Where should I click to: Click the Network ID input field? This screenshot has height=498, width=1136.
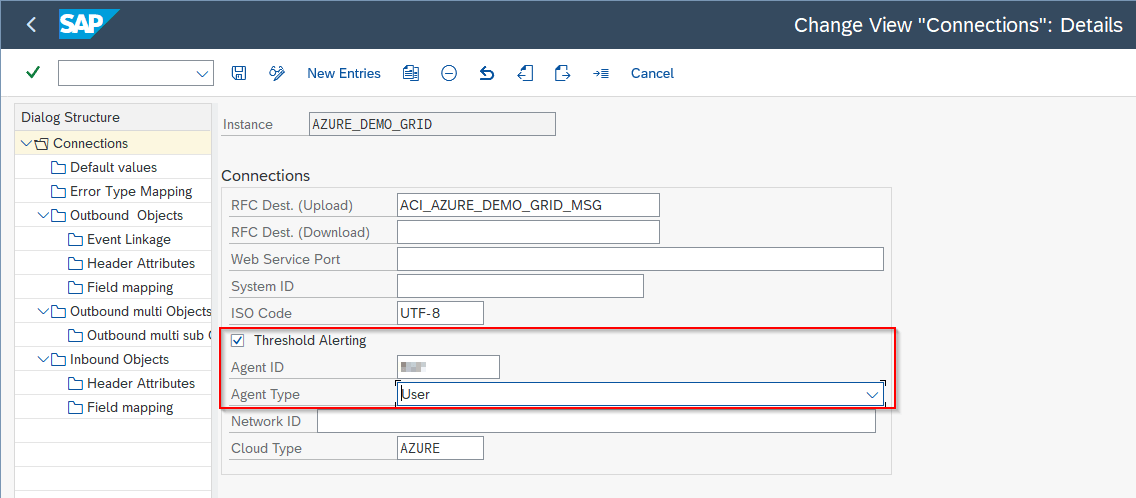(x=596, y=421)
